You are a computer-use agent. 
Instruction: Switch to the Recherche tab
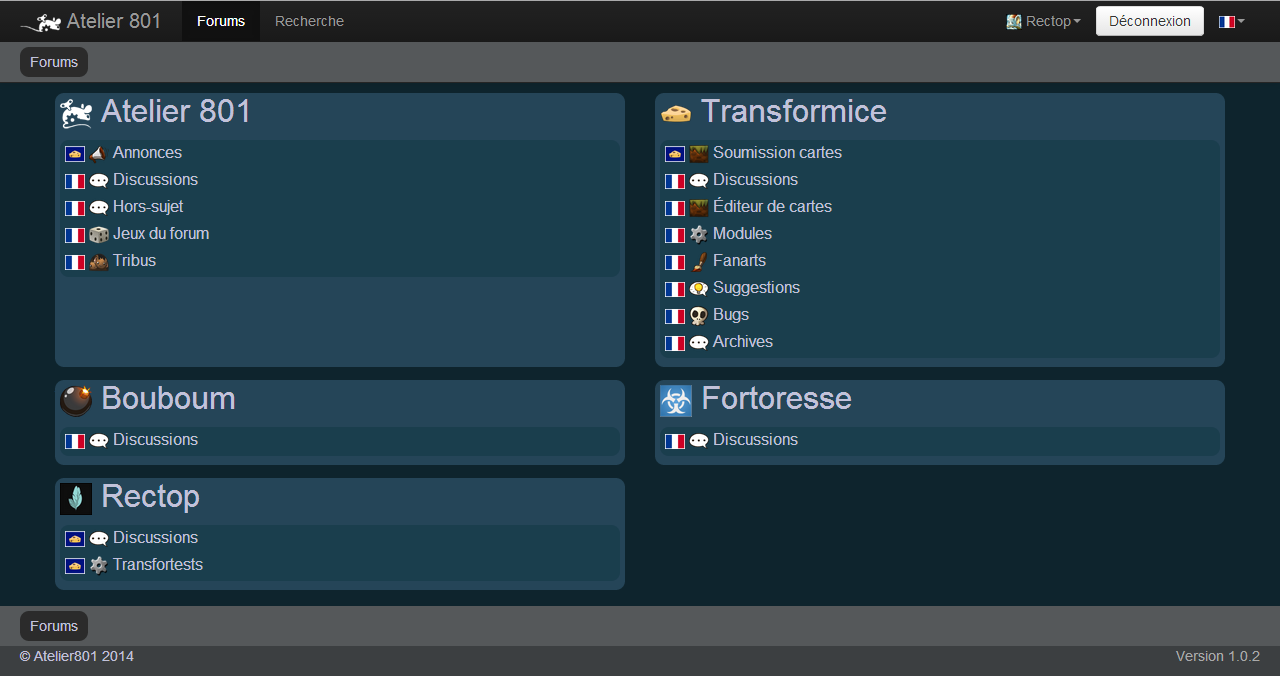(309, 21)
